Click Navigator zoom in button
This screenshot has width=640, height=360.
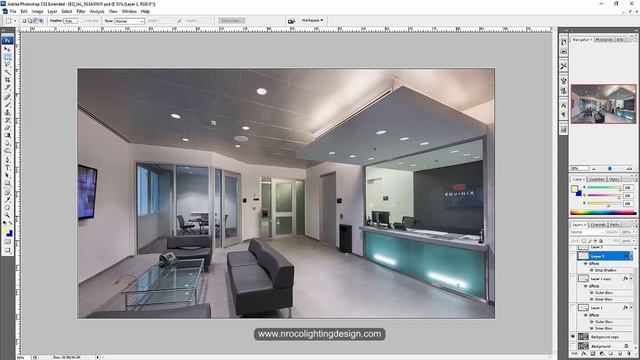[x=629, y=169]
